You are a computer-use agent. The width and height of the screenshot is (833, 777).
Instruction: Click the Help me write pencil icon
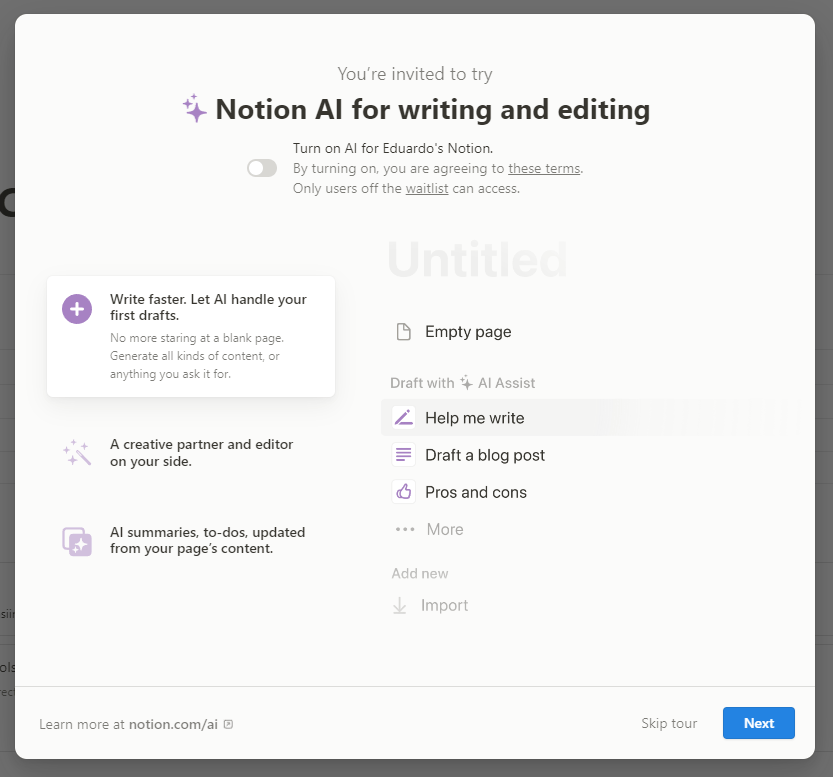click(403, 418)
